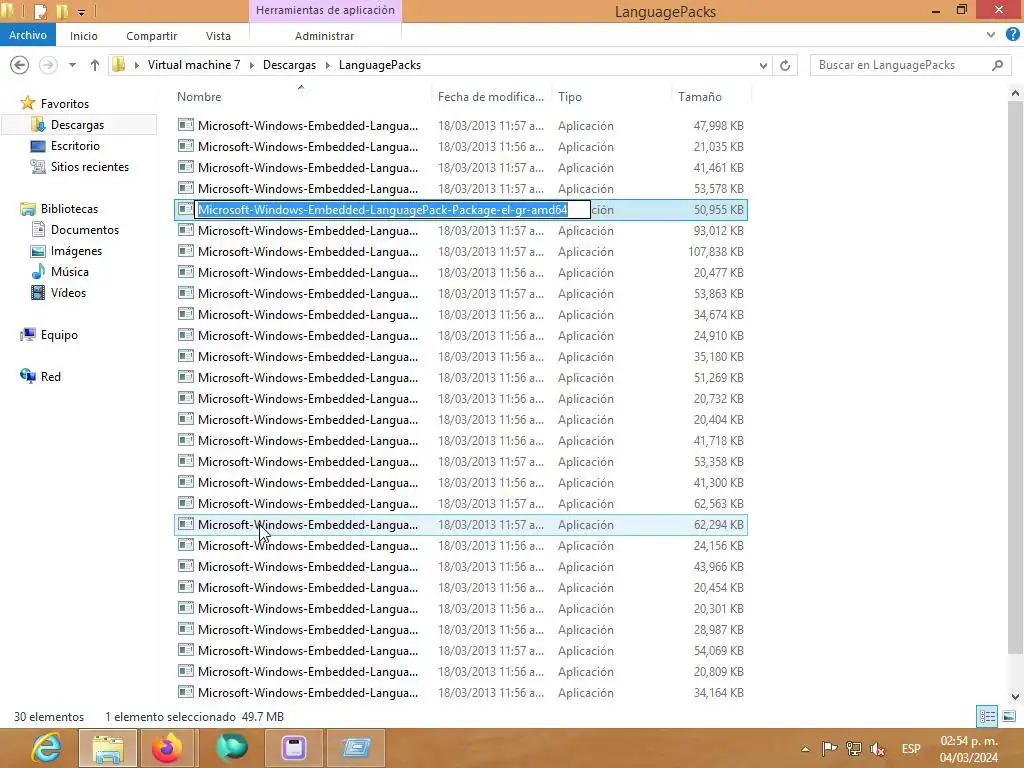Select the file sized 107,838 KB

460,251
